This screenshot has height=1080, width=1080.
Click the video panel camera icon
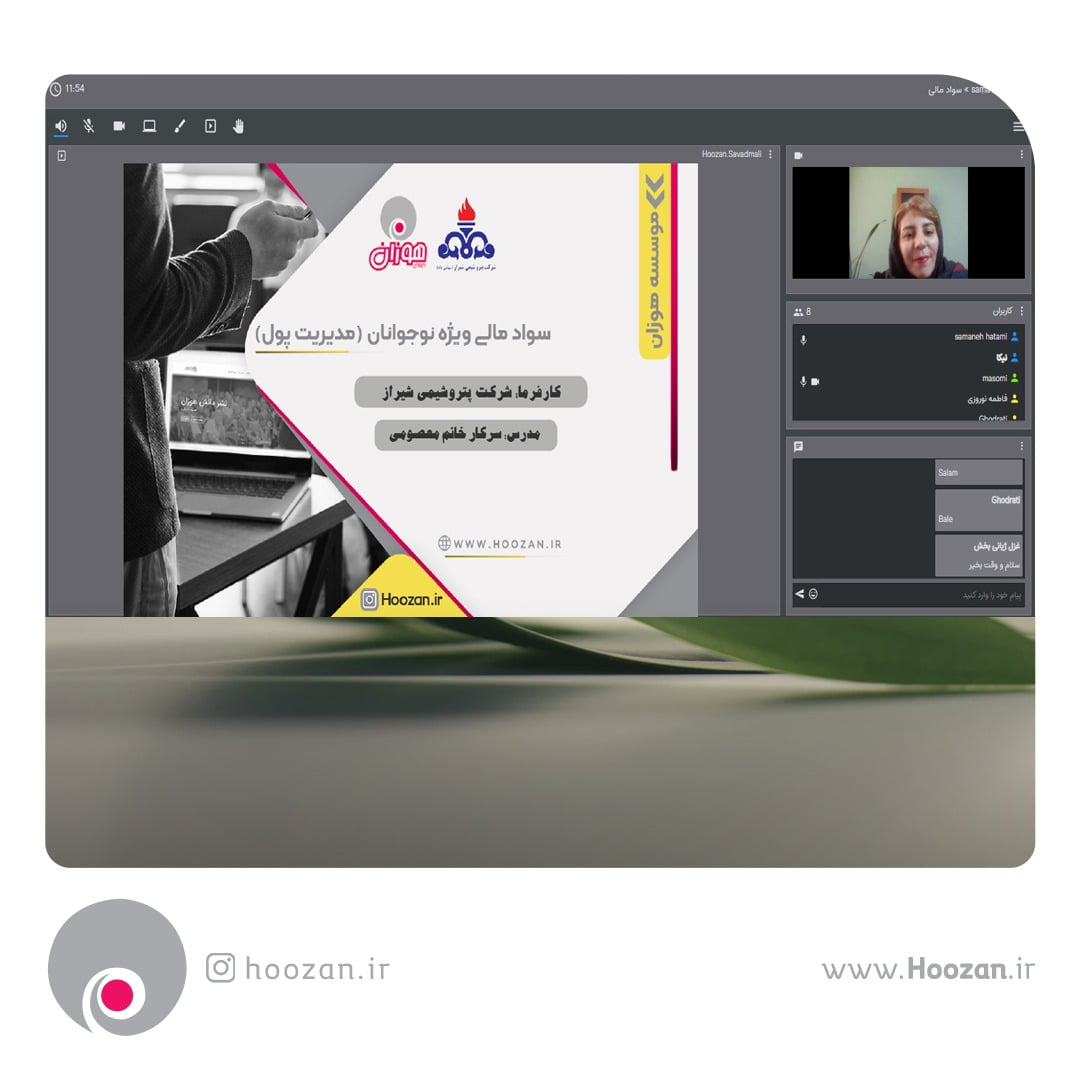click(798, 156)
